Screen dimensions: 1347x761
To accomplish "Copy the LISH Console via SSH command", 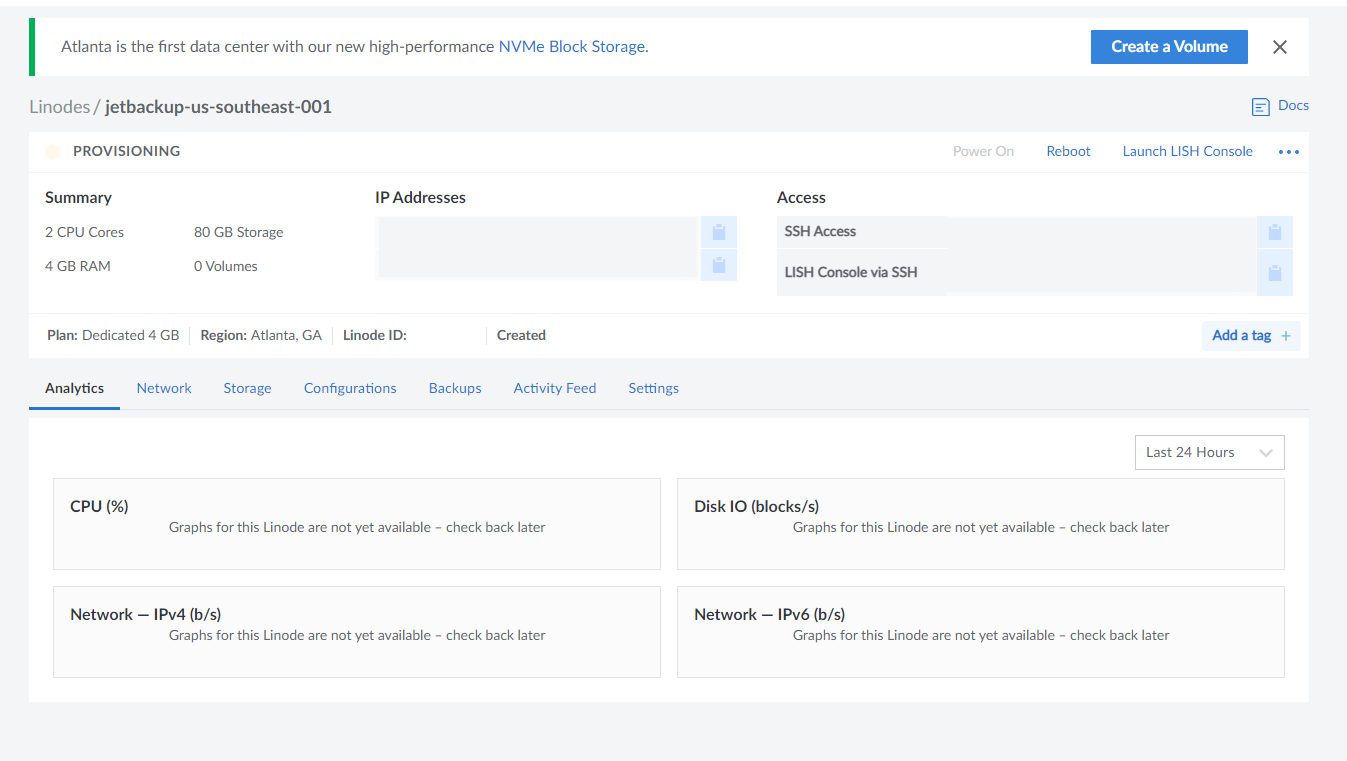I will (x=1275, y=271).
